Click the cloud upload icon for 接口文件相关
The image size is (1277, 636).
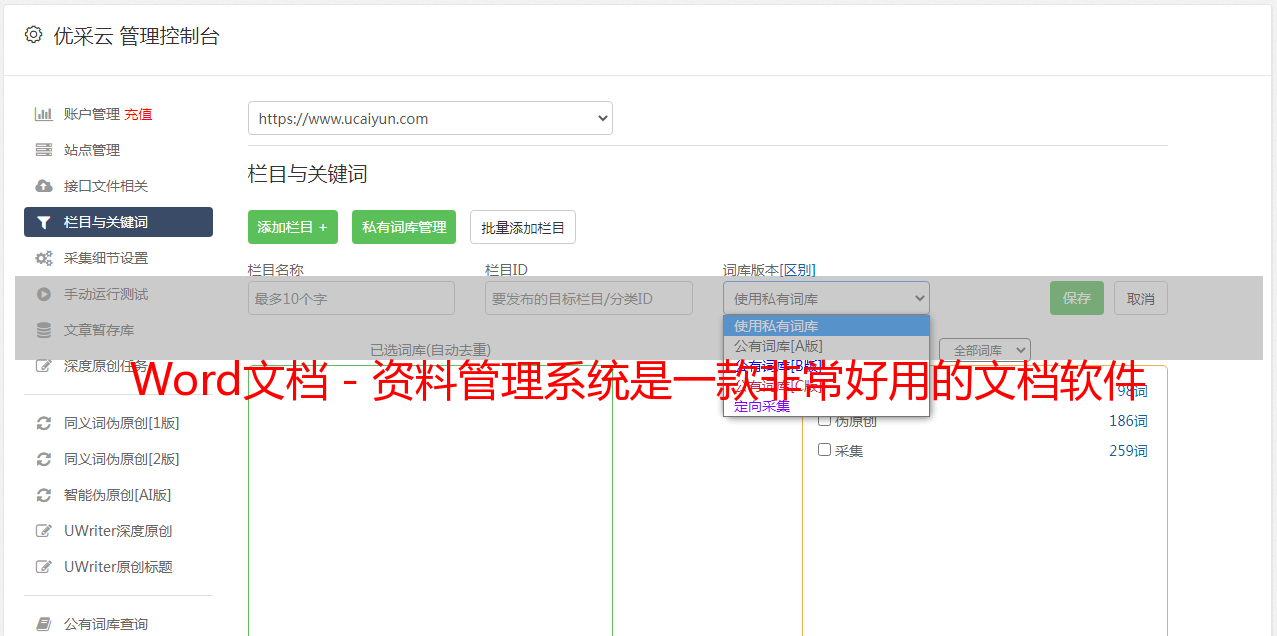tap(43, 186)
